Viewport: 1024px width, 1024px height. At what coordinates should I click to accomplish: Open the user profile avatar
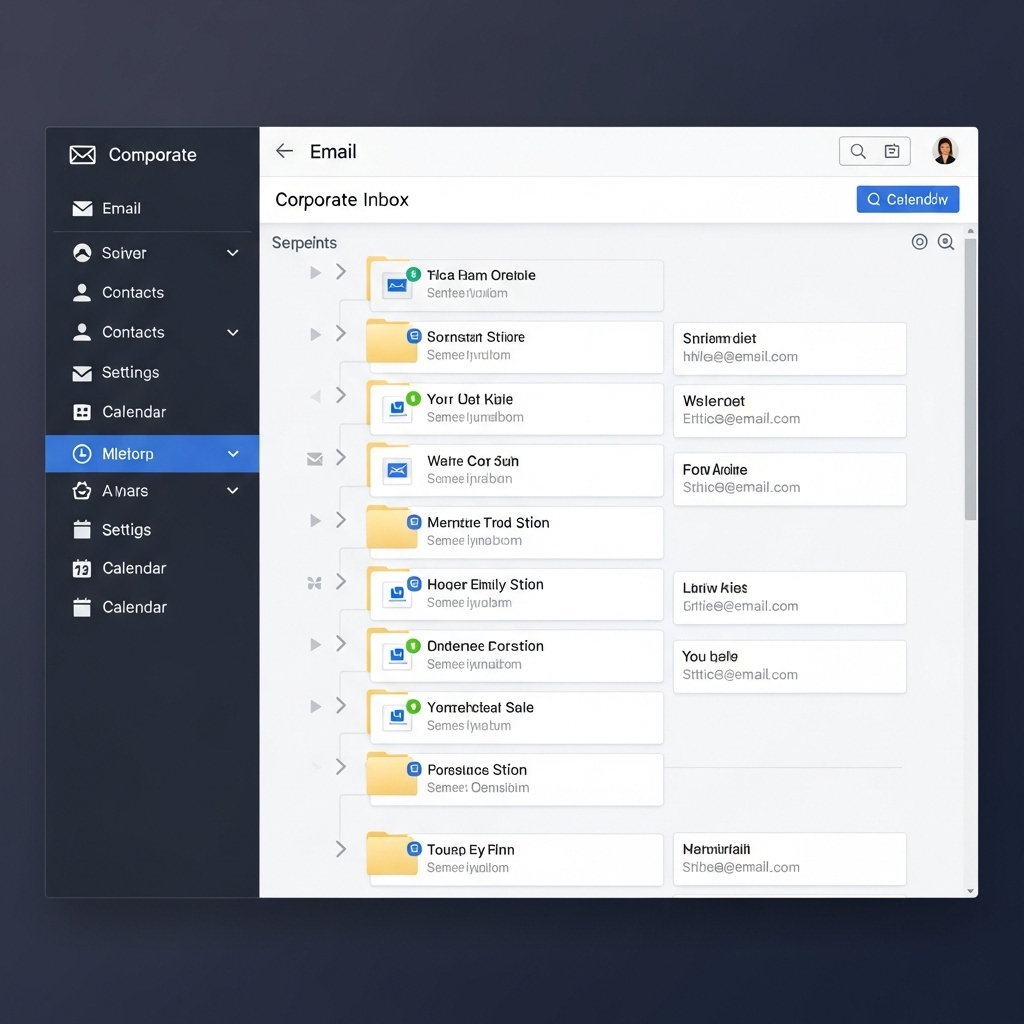[944, 151]
